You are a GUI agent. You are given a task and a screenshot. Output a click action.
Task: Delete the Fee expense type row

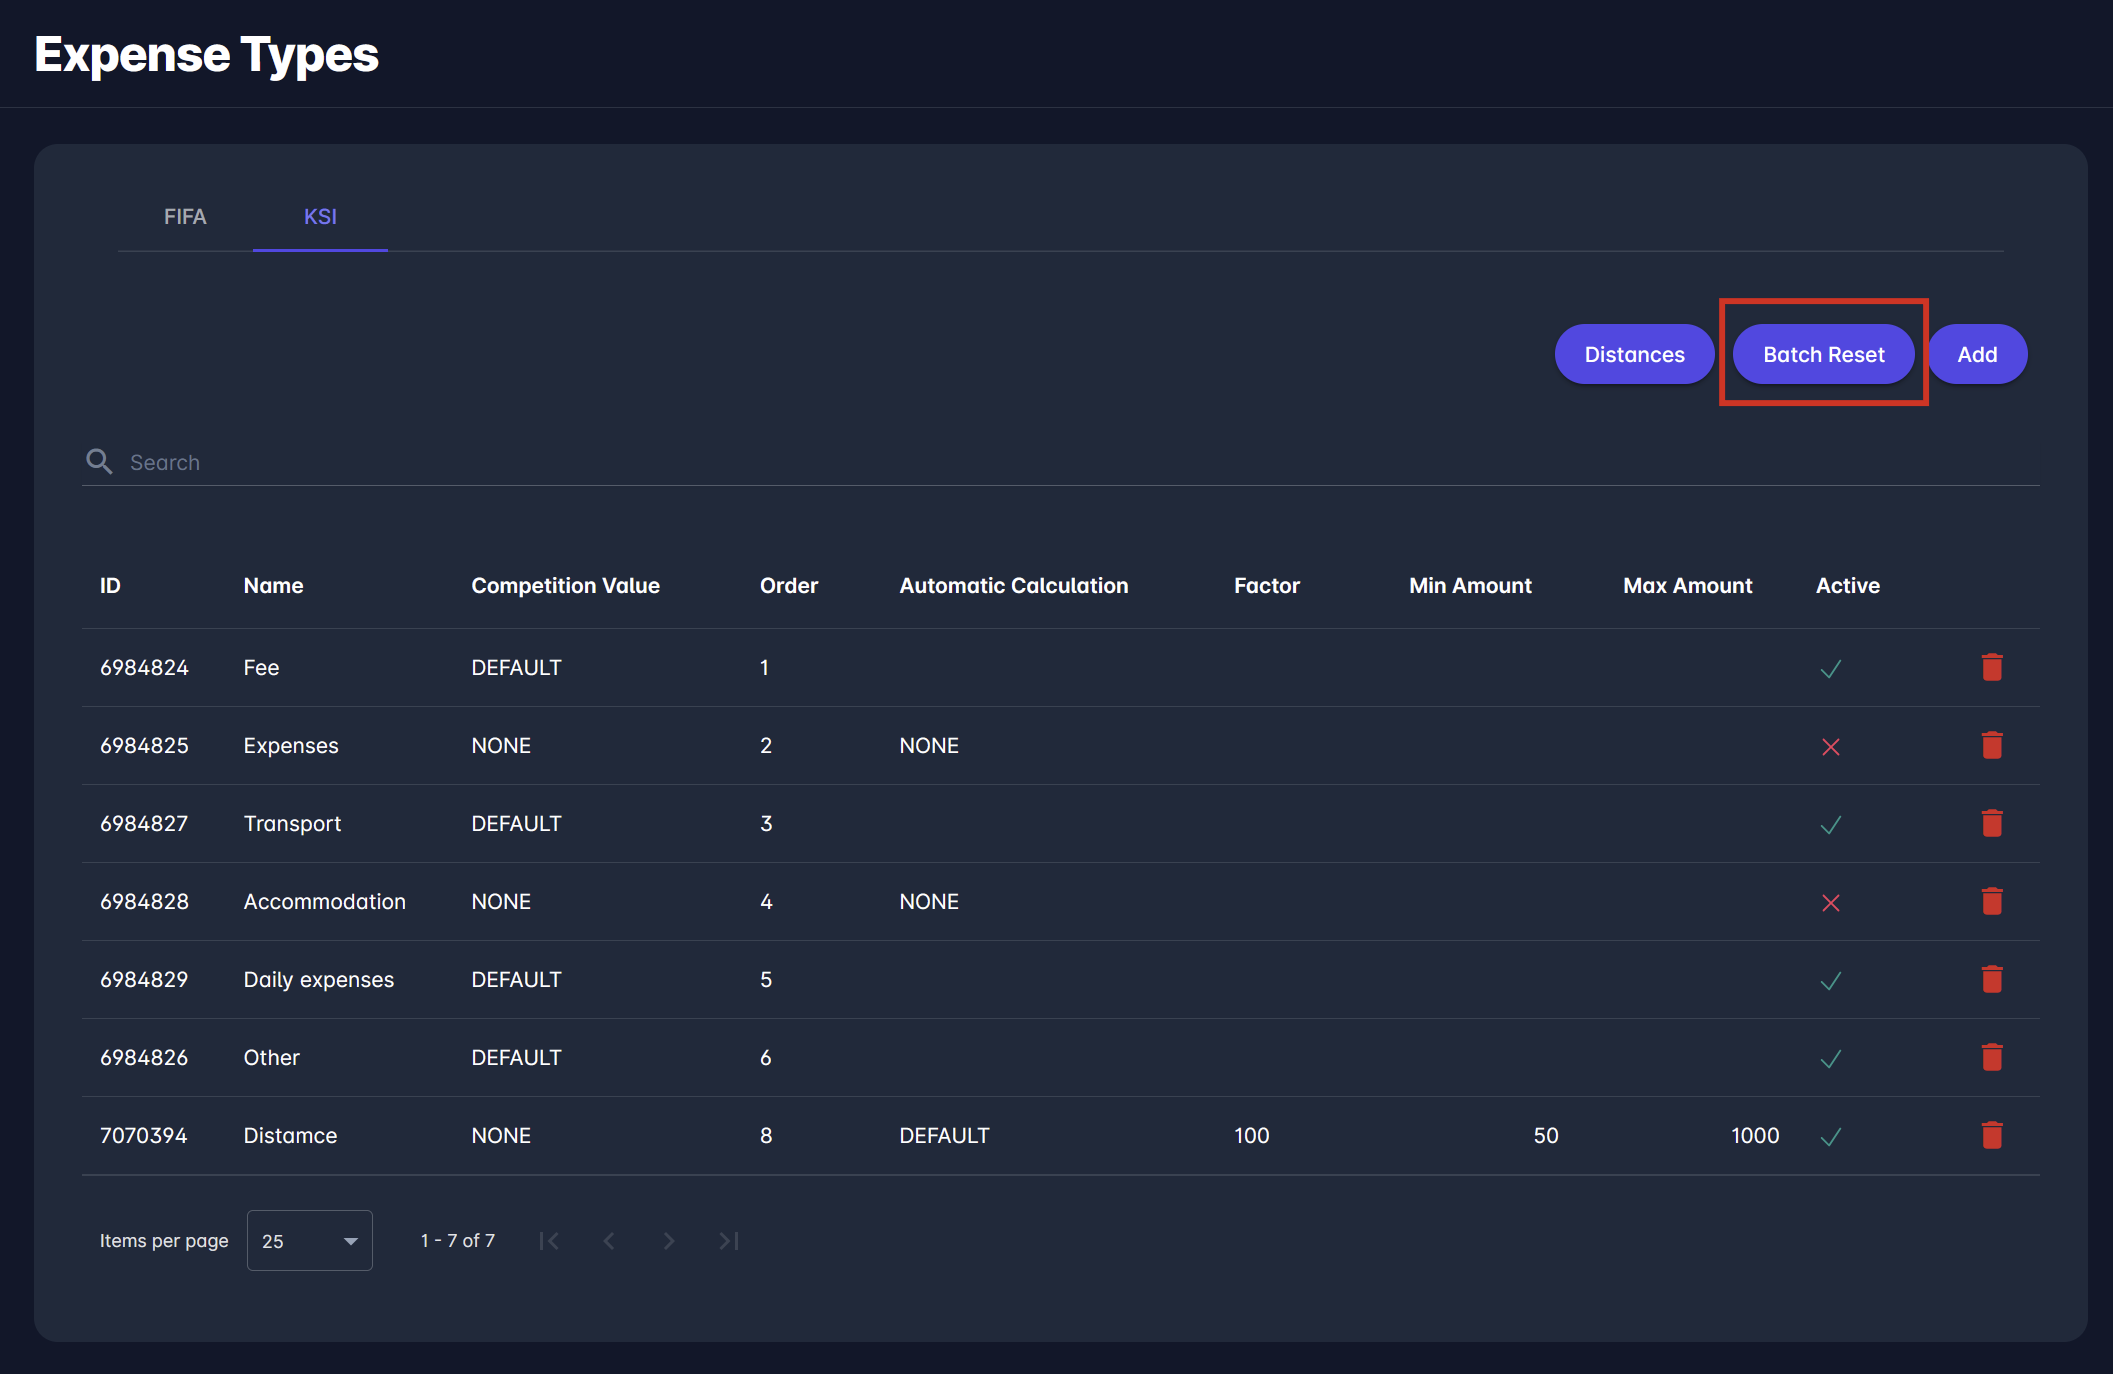tap(1991, 667)
